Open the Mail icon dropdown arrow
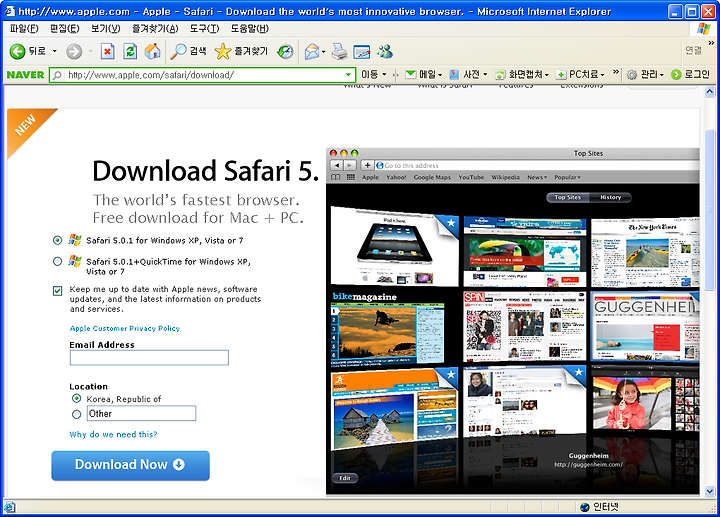 pos(323,52)
